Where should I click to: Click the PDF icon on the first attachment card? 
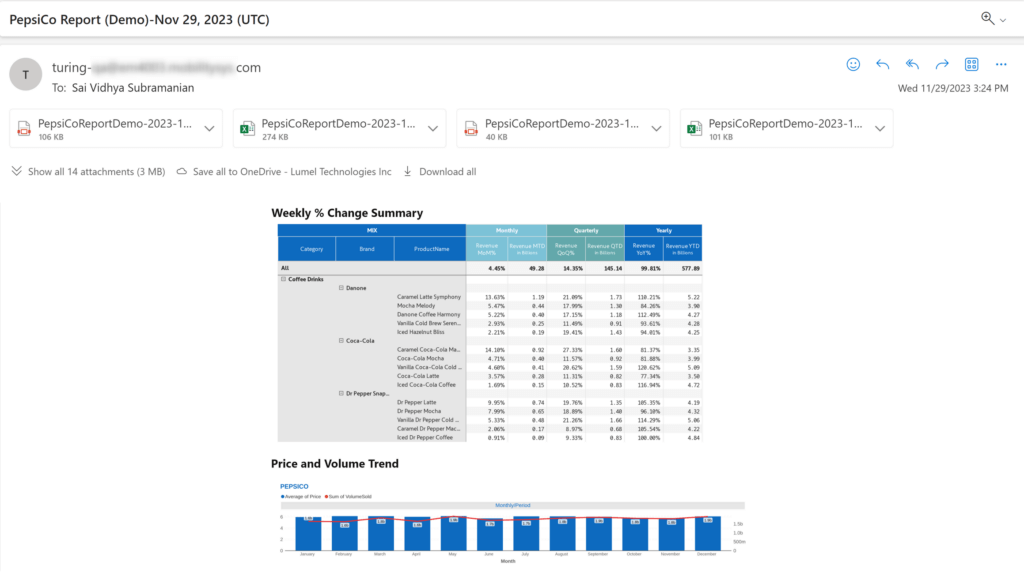pos(26,128)
